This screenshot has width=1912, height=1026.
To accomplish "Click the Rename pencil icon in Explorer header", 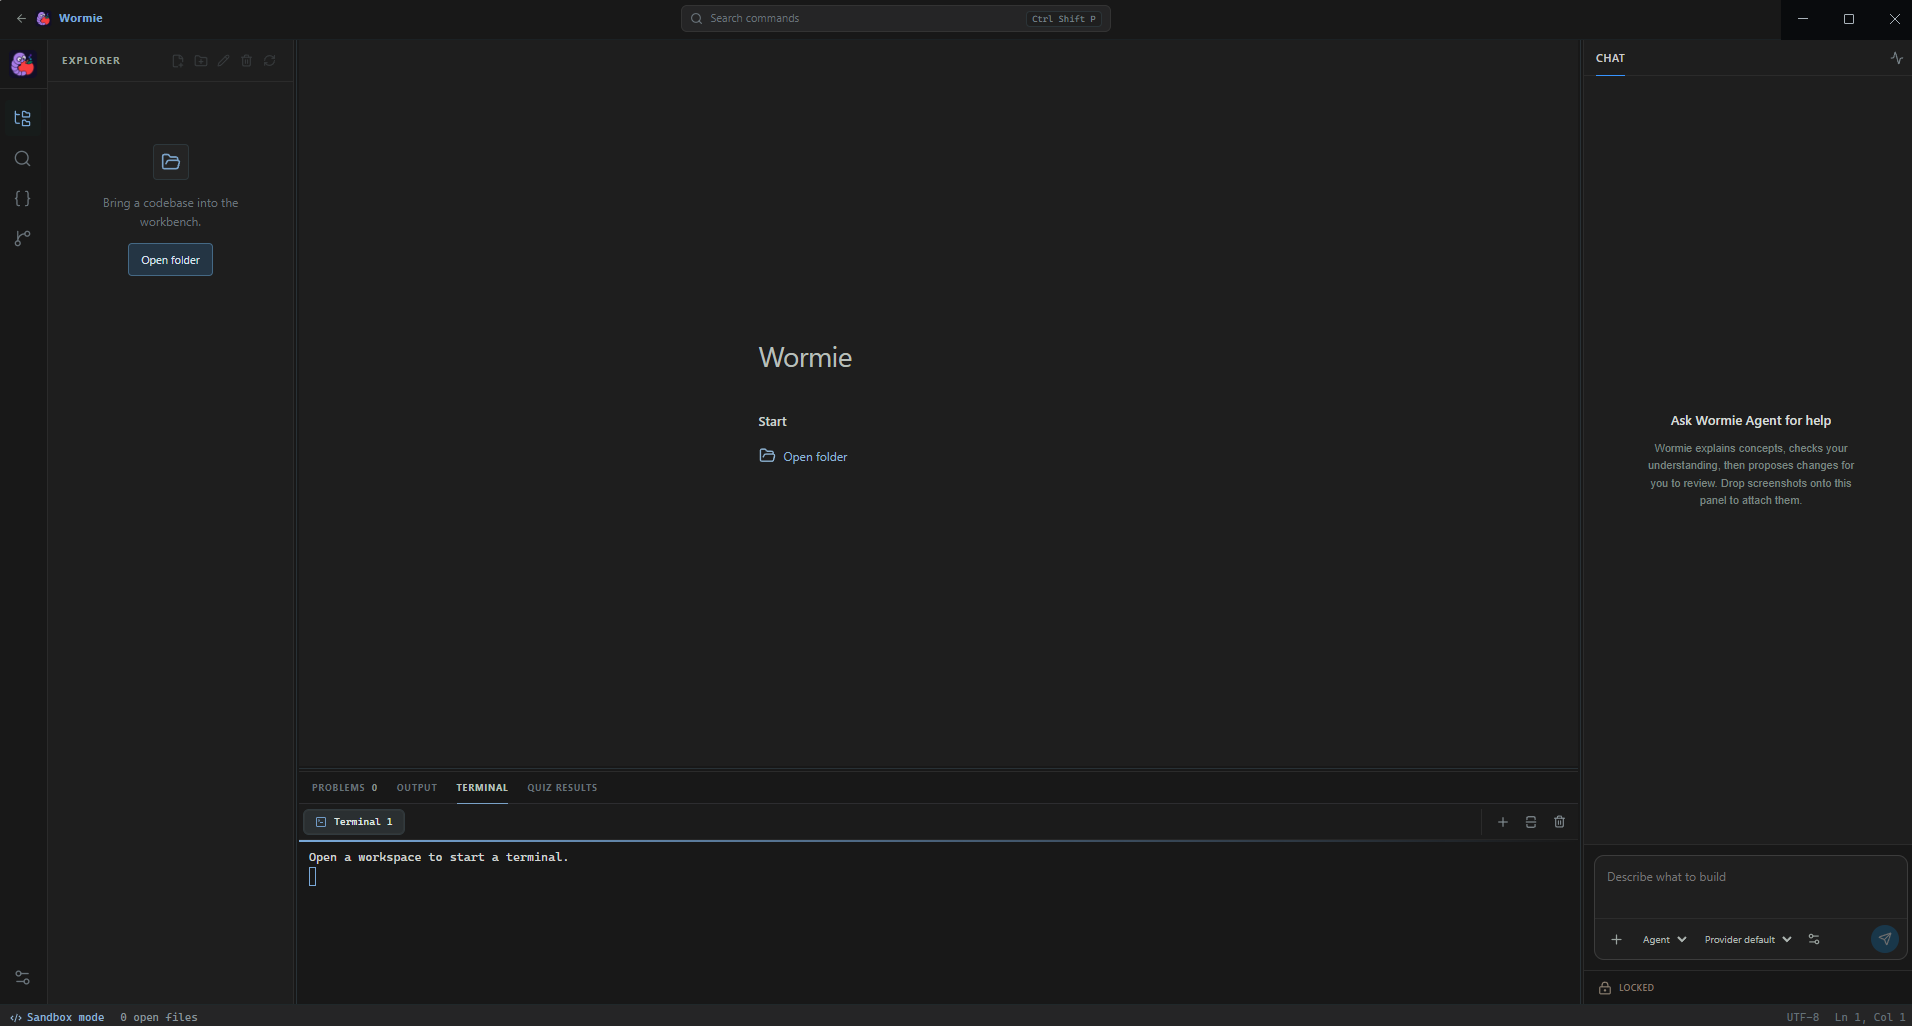I will click(x=224, y=61).
